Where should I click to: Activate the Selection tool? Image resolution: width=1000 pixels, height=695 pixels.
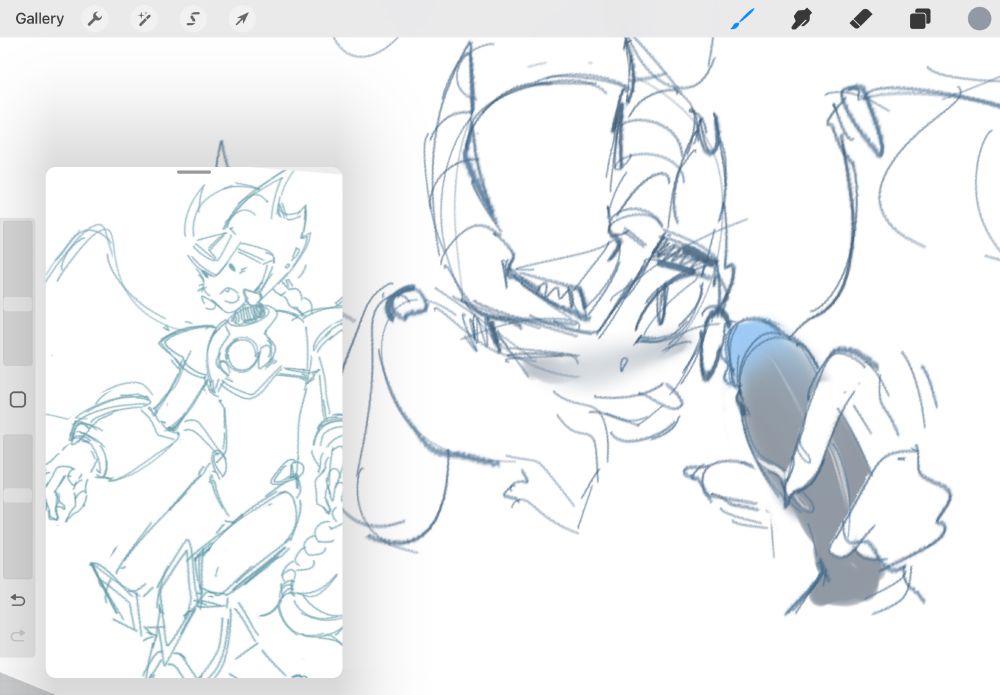point(193,19)
